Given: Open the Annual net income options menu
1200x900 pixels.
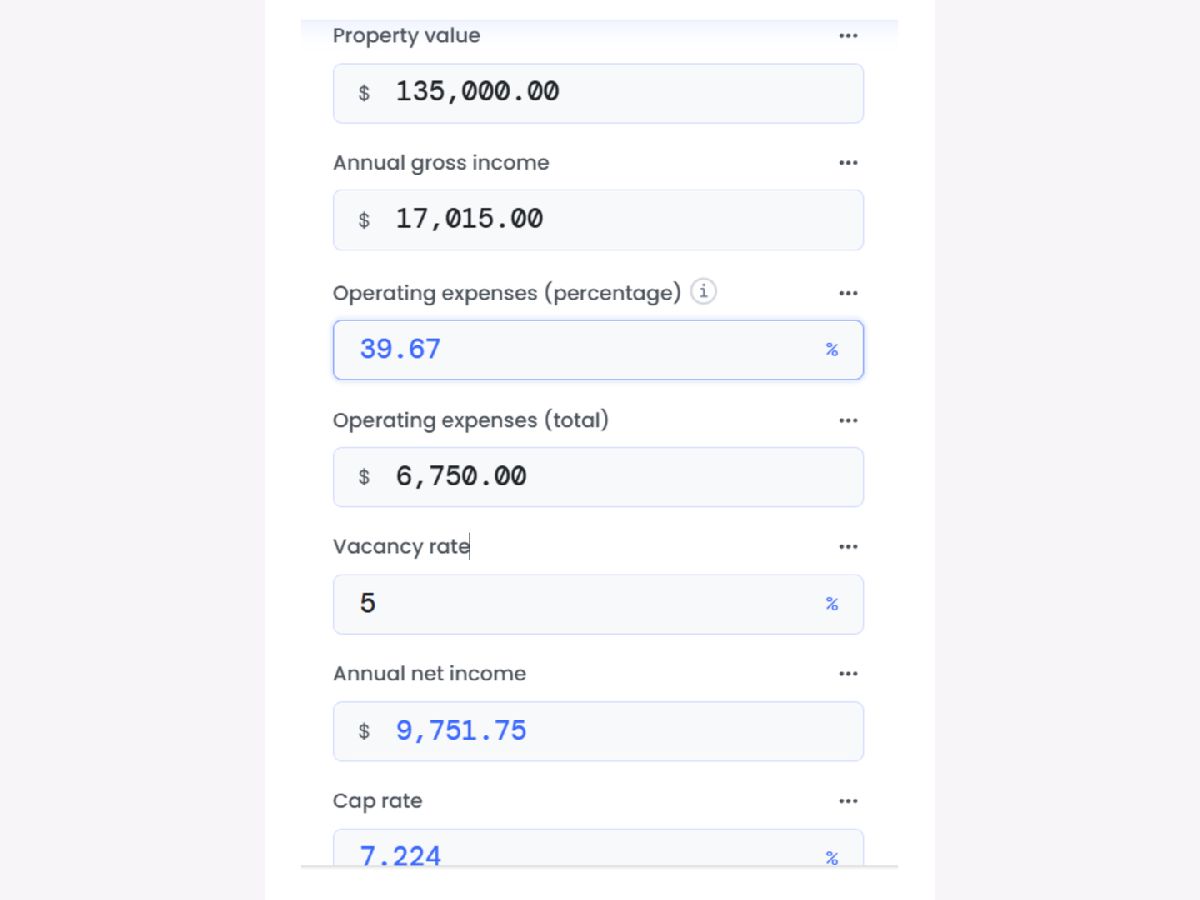Looking at the screenshot, I should point(848,674).
